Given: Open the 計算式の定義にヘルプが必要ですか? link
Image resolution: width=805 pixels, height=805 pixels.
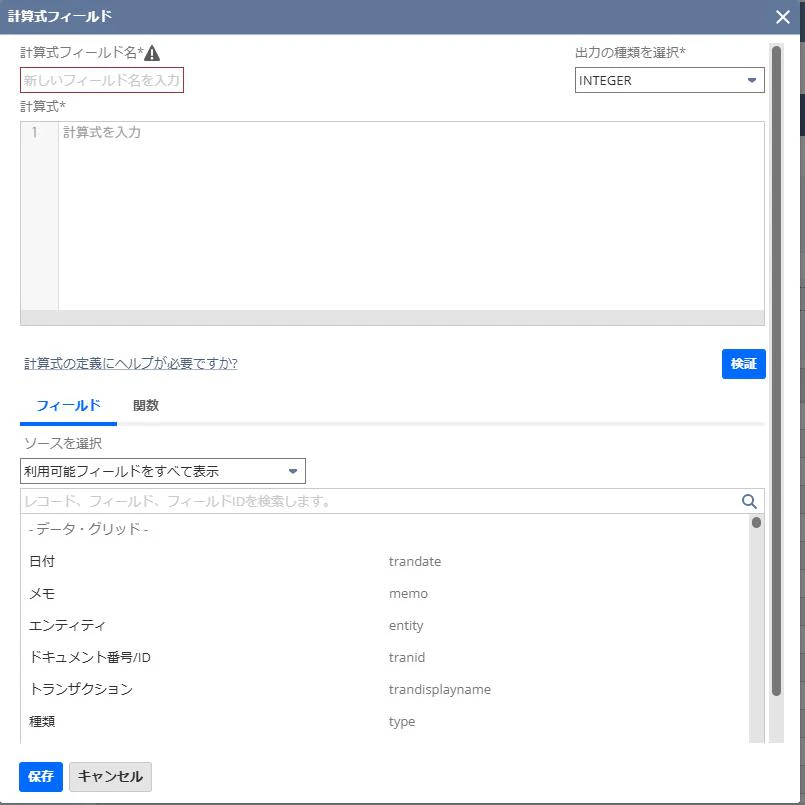Looking at the screenshot, I should tap(131, 363).
